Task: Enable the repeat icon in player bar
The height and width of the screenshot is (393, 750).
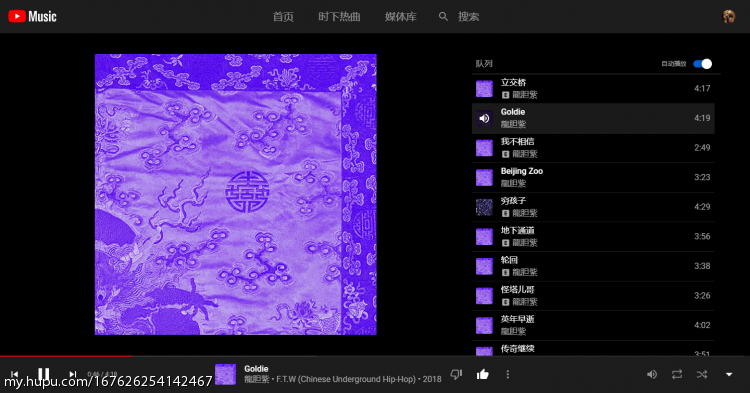Action: 677,374
